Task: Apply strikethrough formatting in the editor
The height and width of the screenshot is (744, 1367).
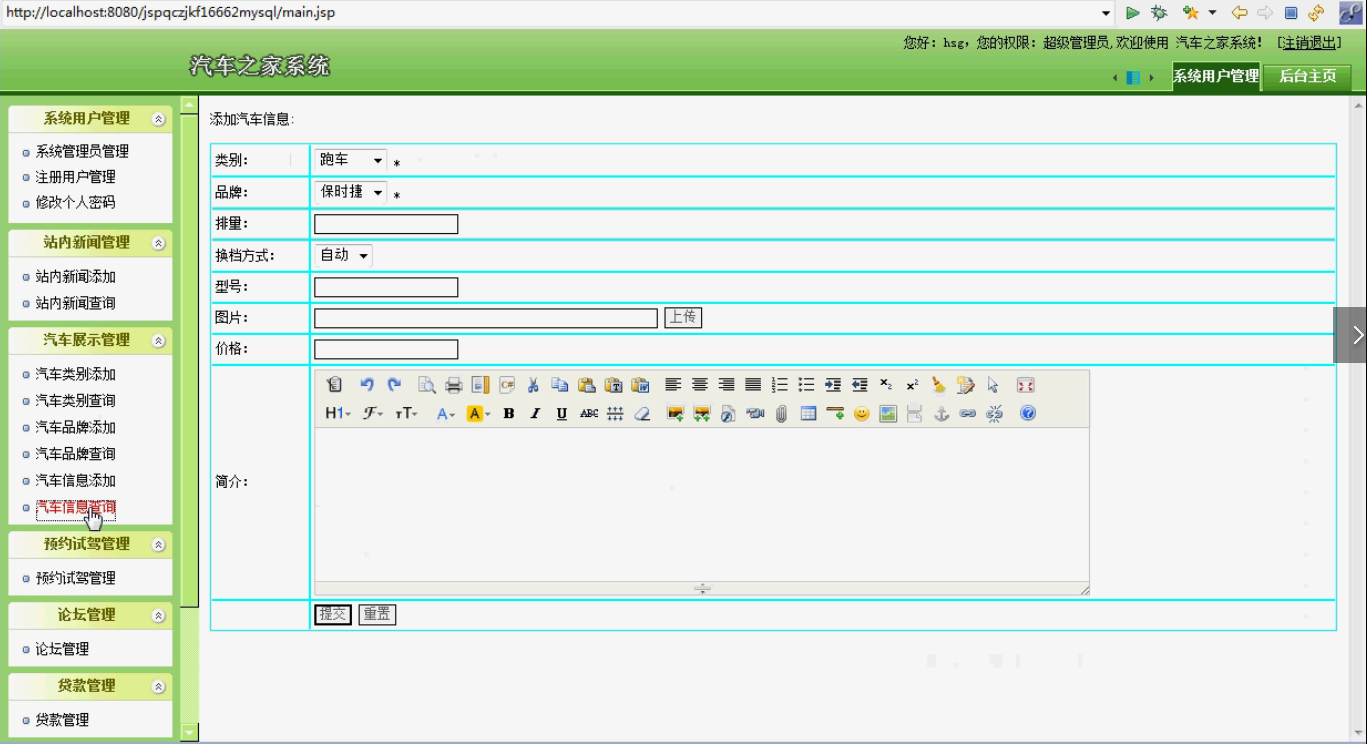Action: click(x=589, y=413)
